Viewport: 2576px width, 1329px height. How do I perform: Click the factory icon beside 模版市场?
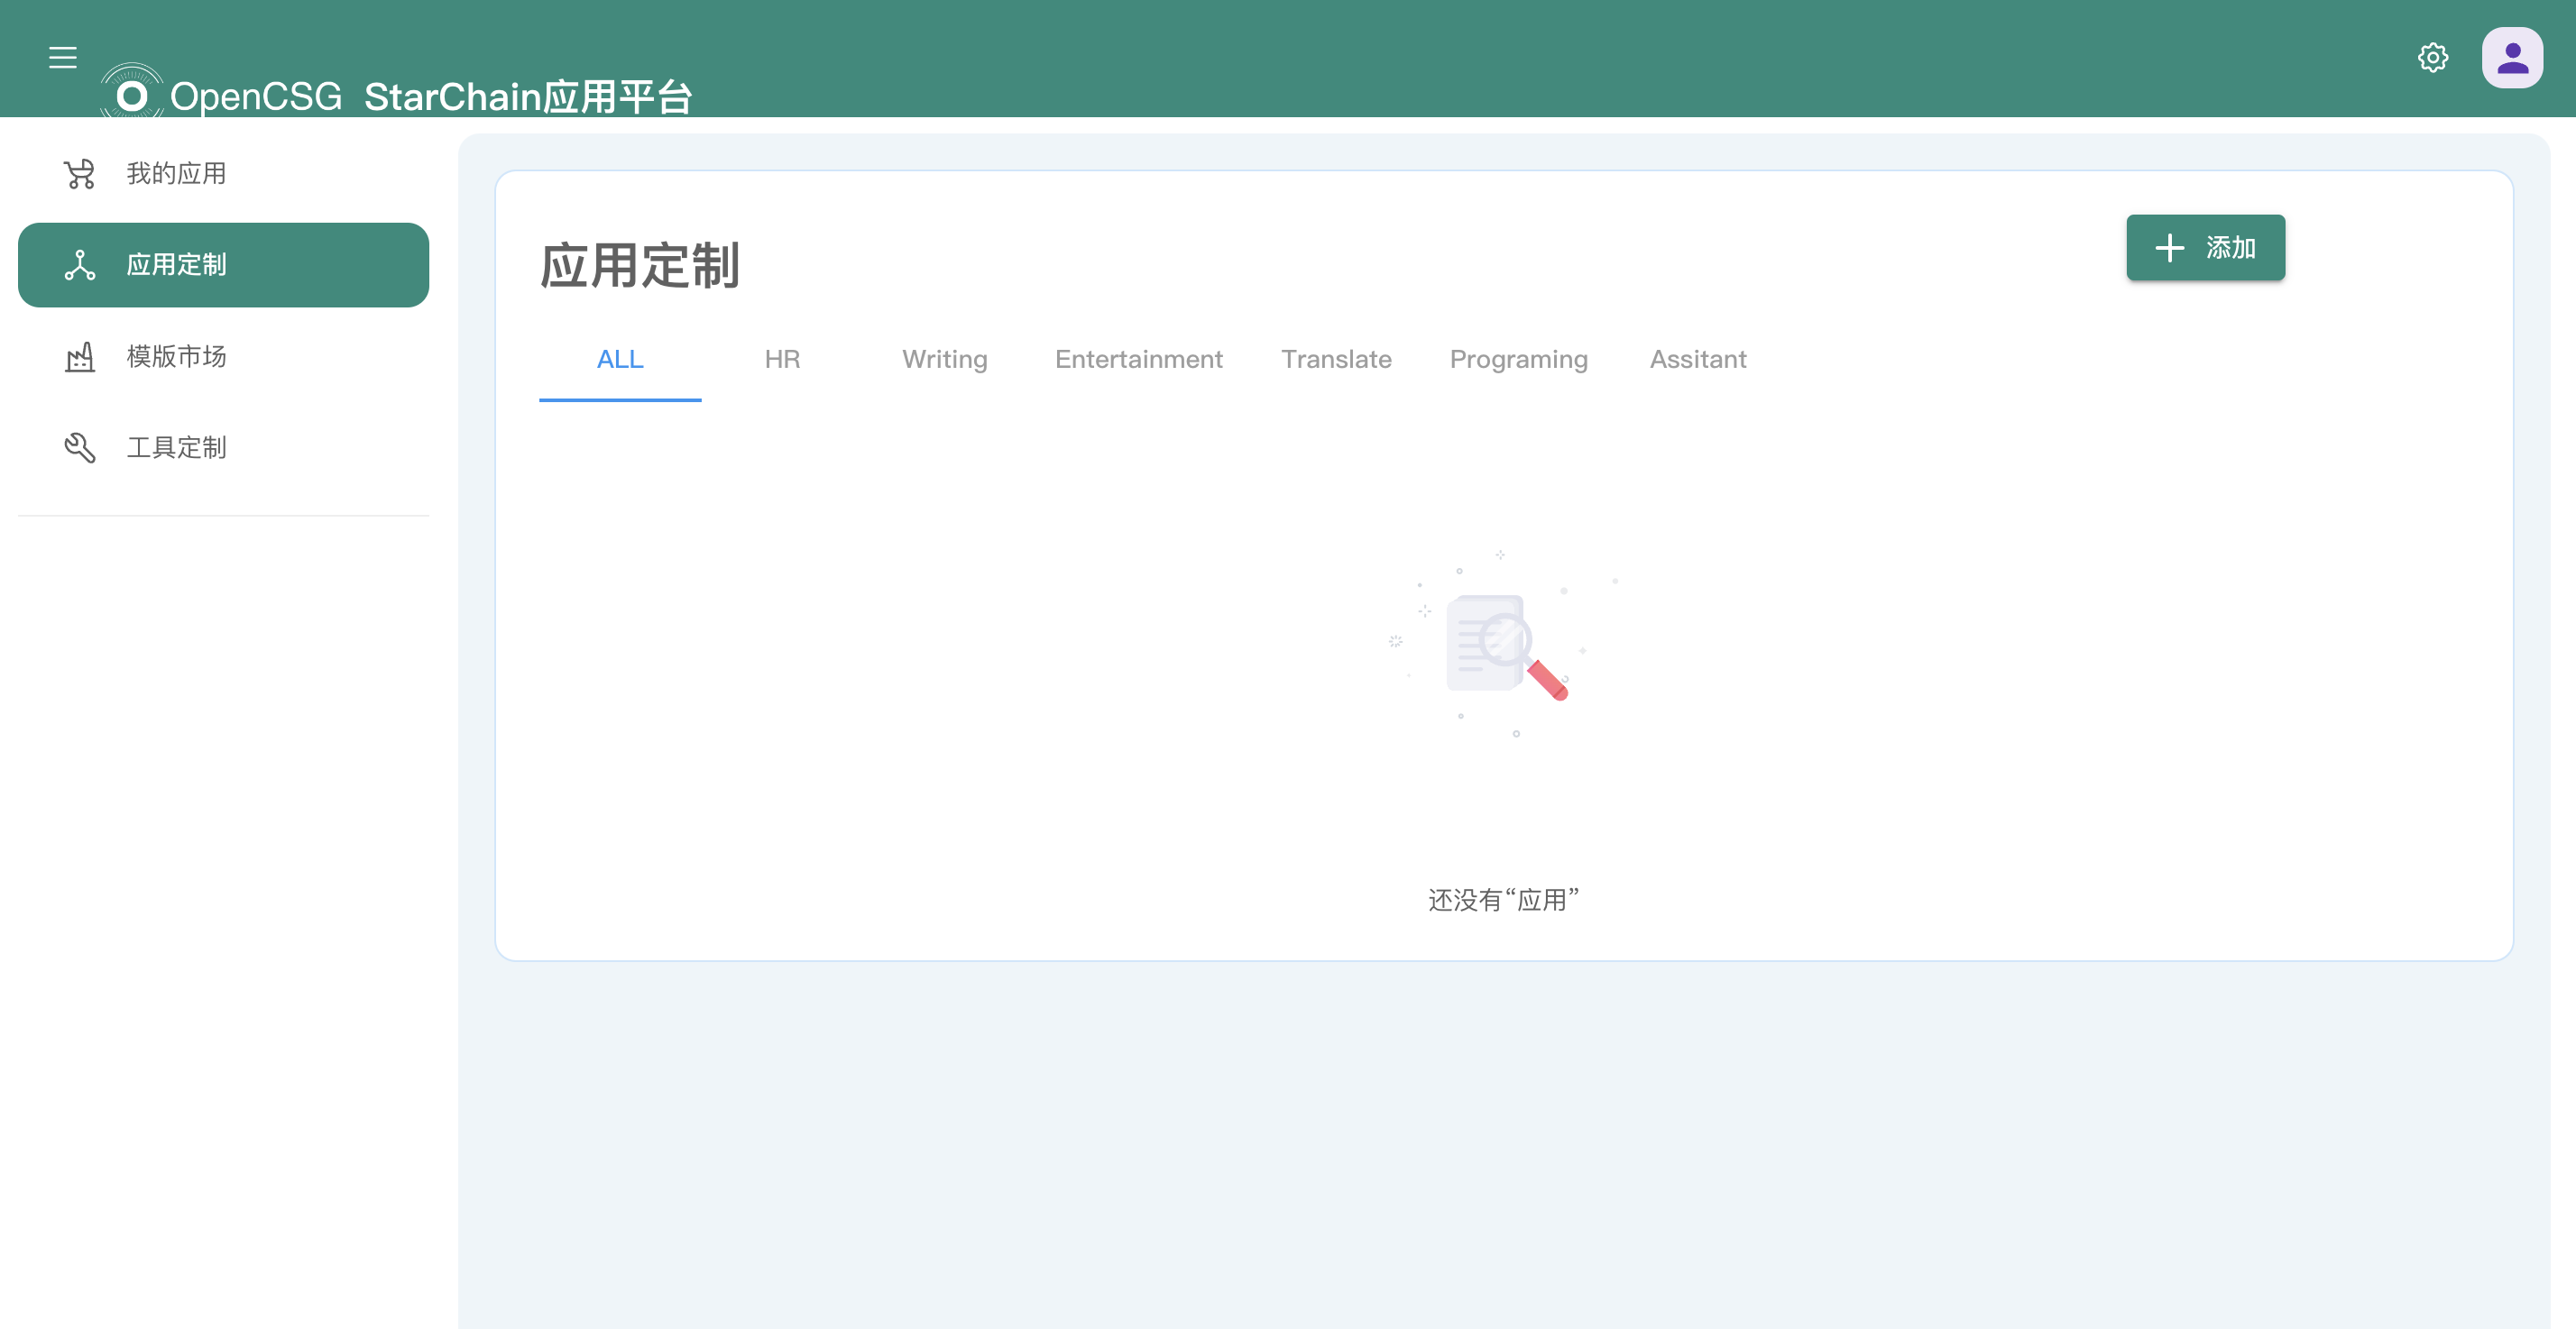coord(80,357)
